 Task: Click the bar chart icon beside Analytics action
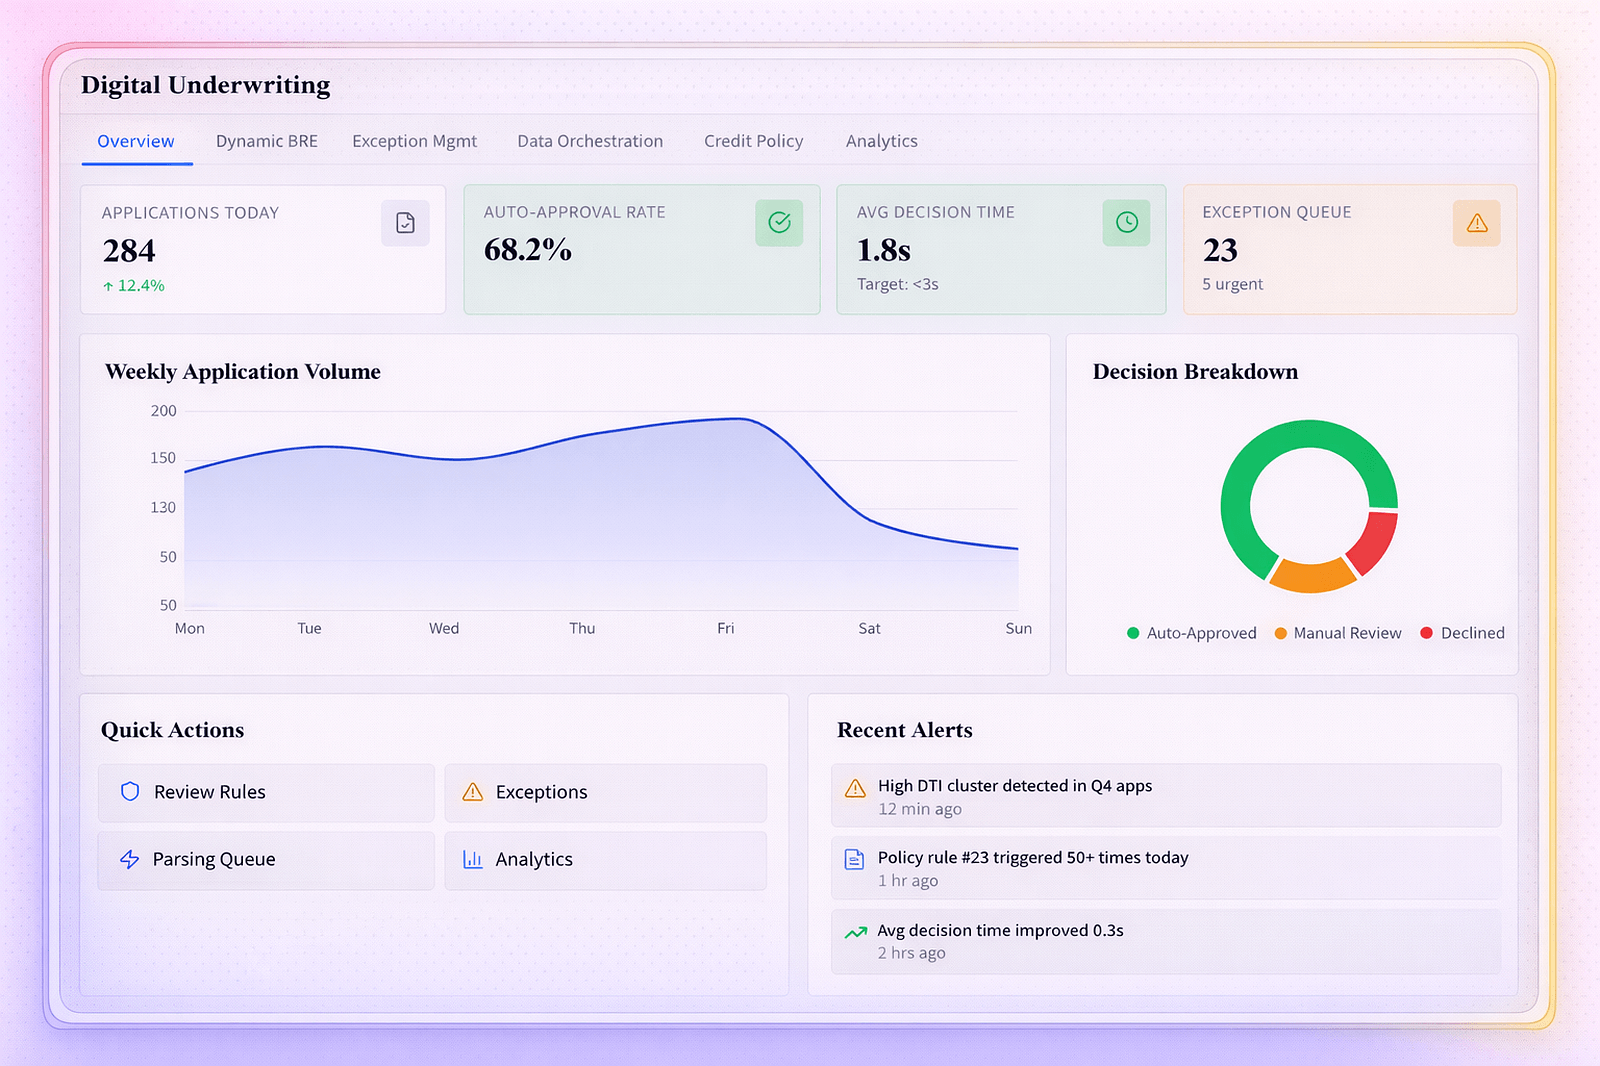(473, 859)
